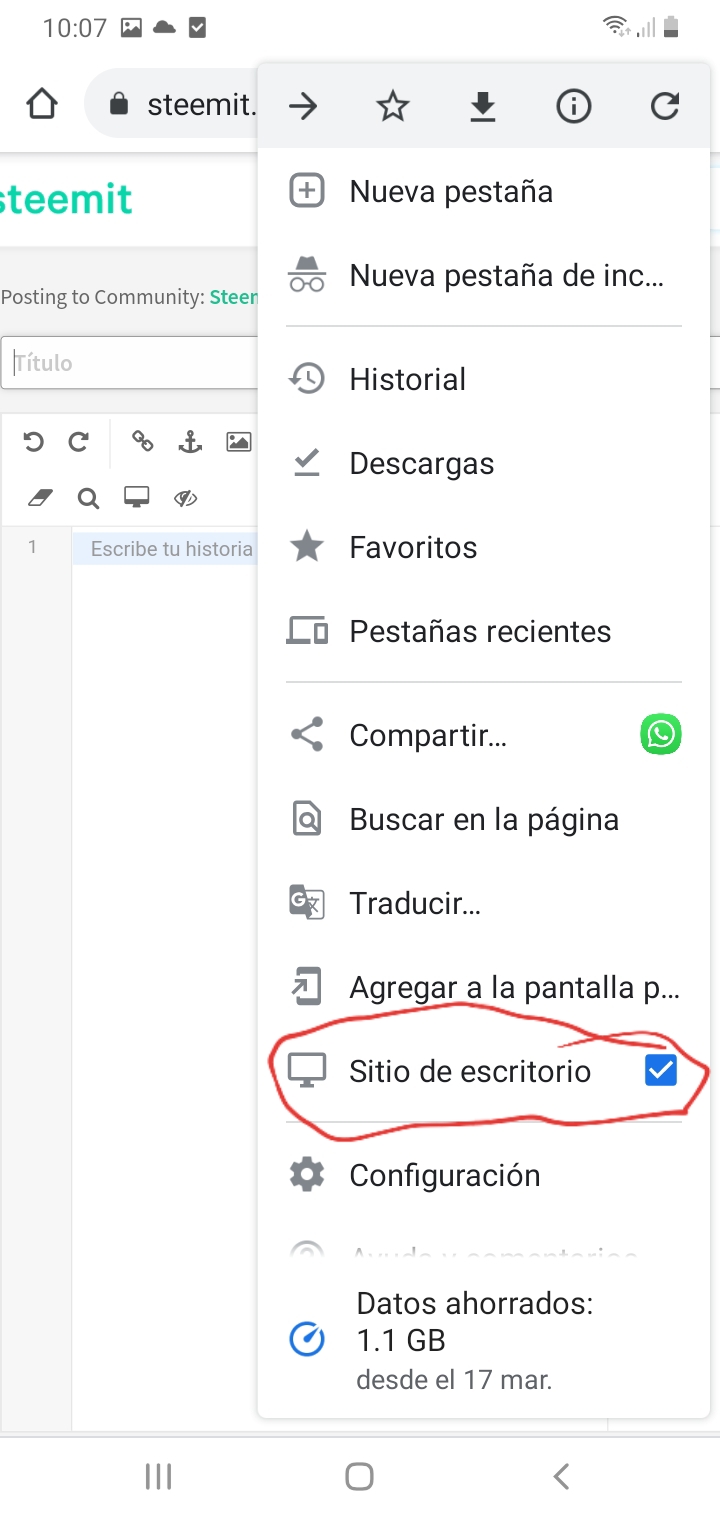The image size is (720, 1520).
Task: Click the anchor icon in editor toolbar
Action: point(190,441)
